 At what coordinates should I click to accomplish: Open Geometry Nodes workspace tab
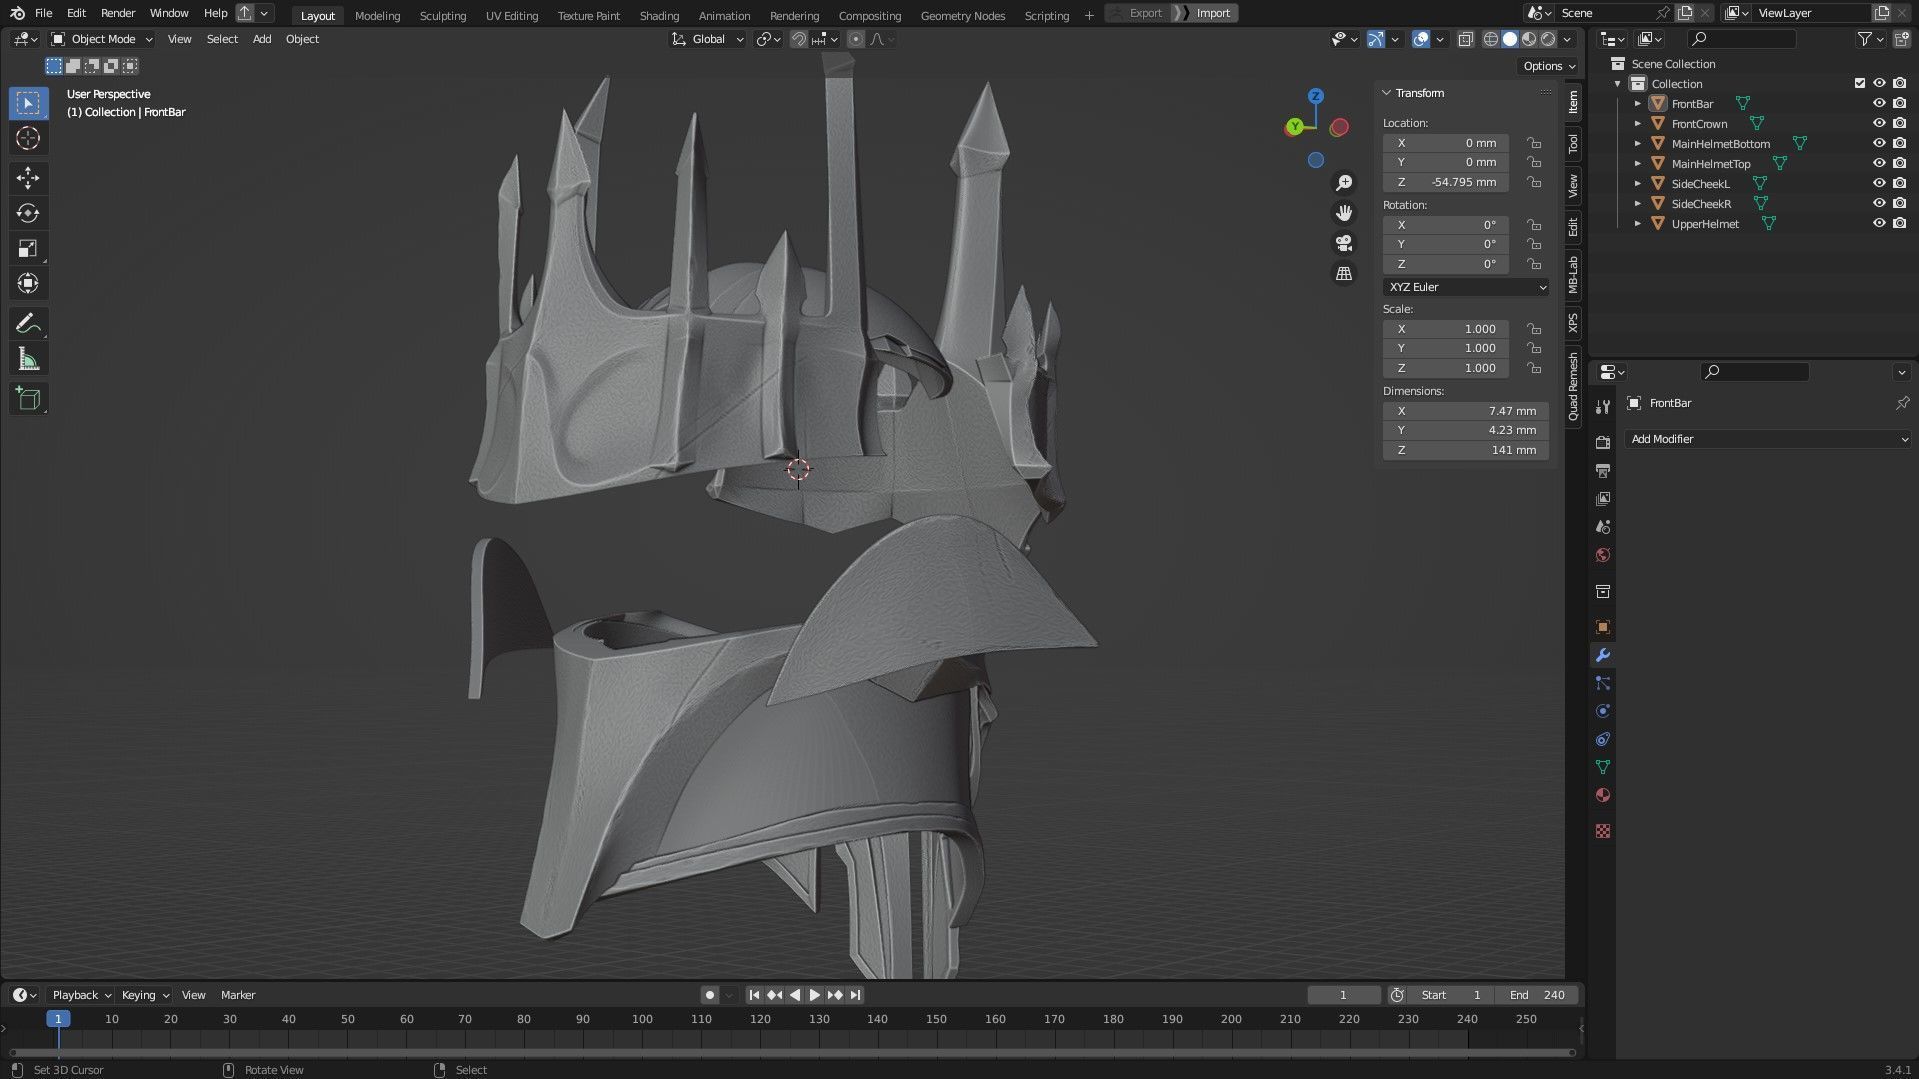click(963, 15)
